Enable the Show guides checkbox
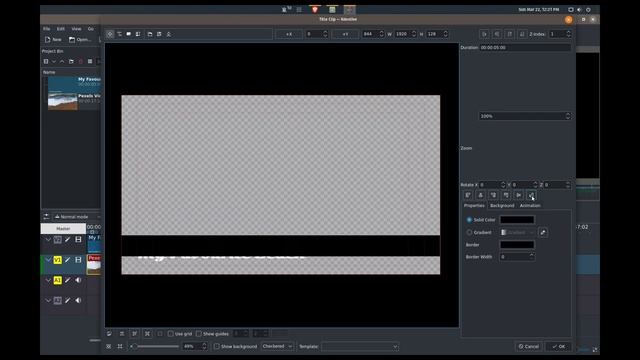The image size is (640, 360). (199, 334)
